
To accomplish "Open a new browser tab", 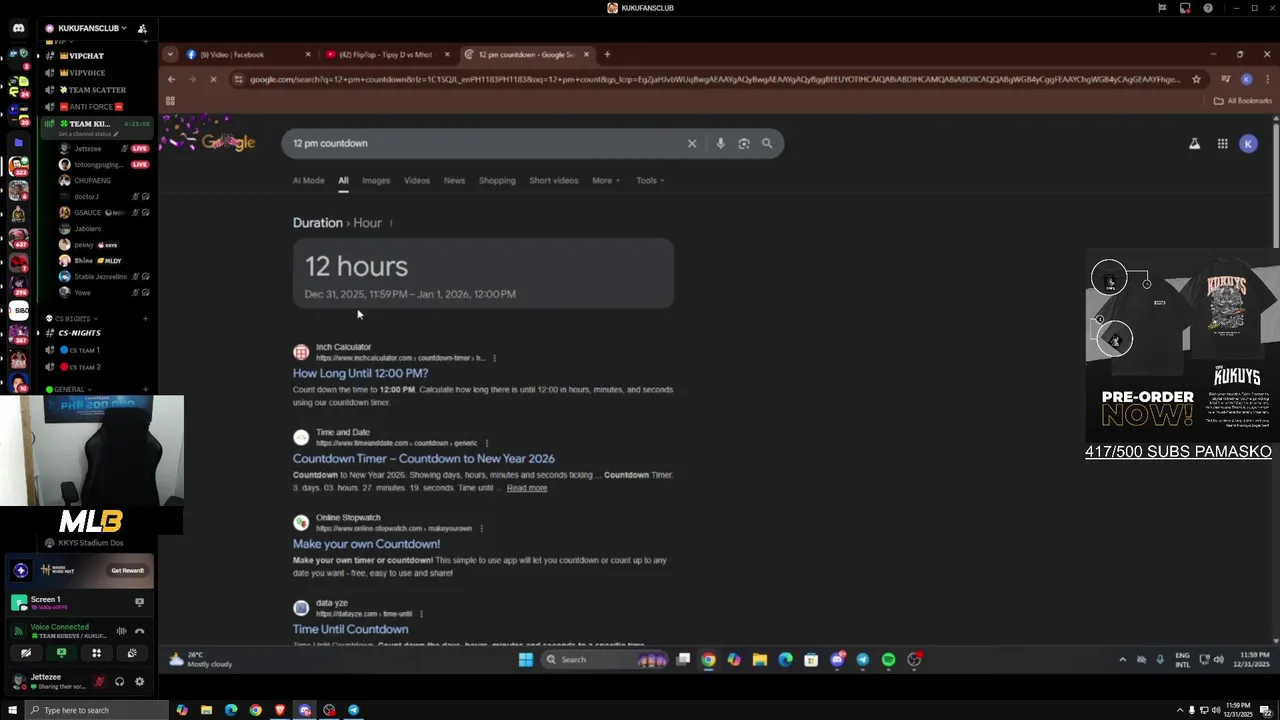I will [607, 54].
